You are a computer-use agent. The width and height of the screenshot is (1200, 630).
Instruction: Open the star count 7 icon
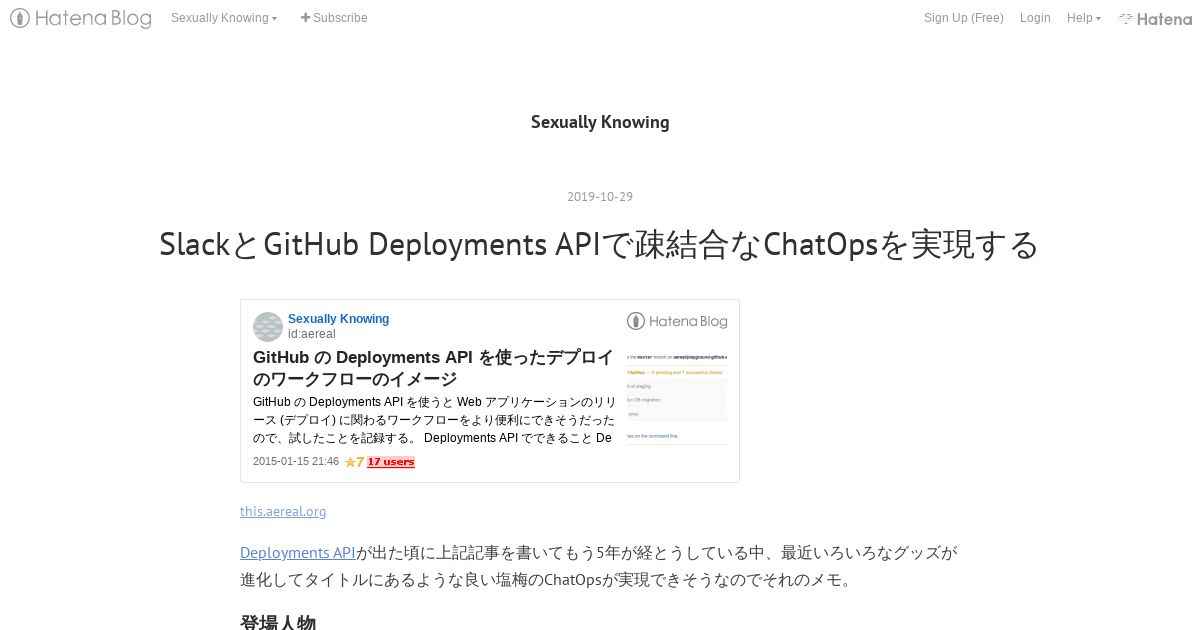pos(354,462)
